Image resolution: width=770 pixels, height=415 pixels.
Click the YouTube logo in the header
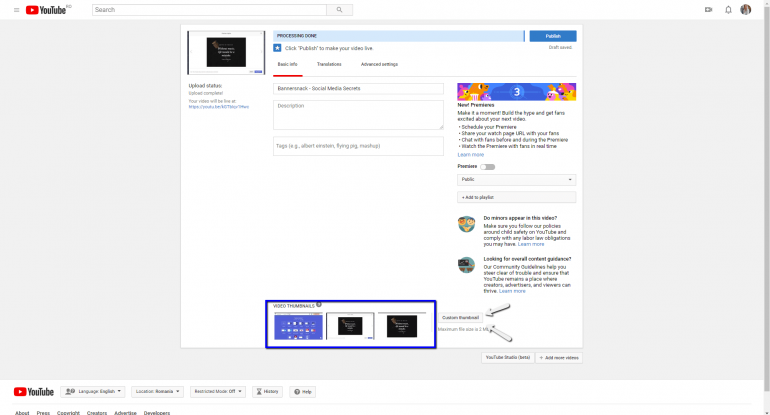pyautogui.click(x=46, y=10)
